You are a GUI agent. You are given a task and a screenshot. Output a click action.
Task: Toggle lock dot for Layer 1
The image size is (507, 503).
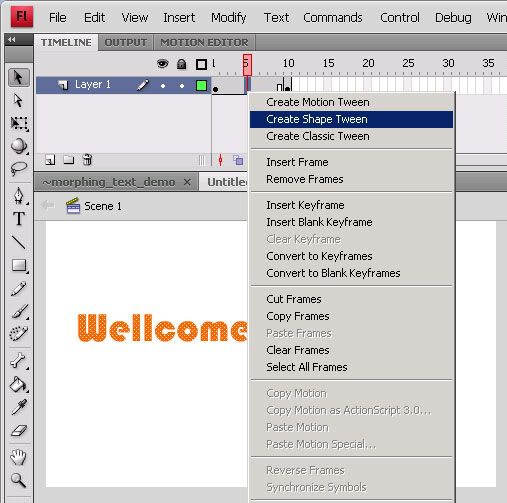coord(182,86)
